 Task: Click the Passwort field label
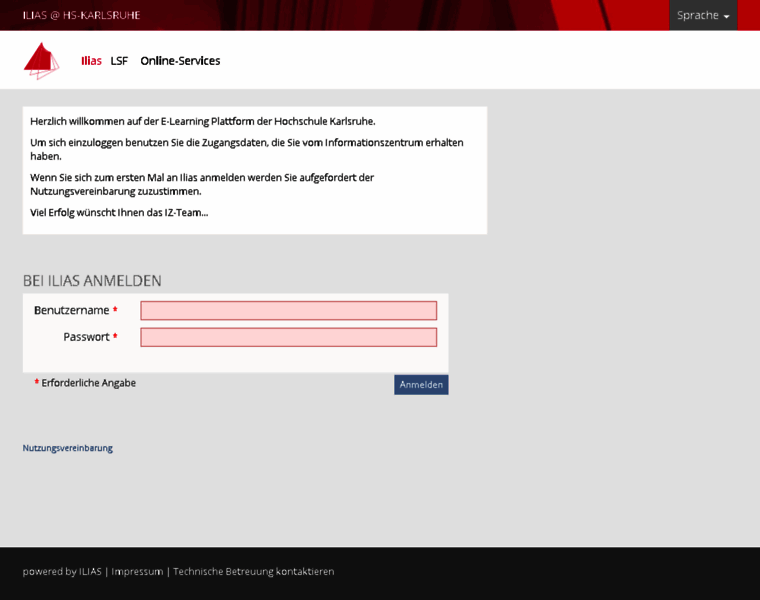(x=86, y=337)
